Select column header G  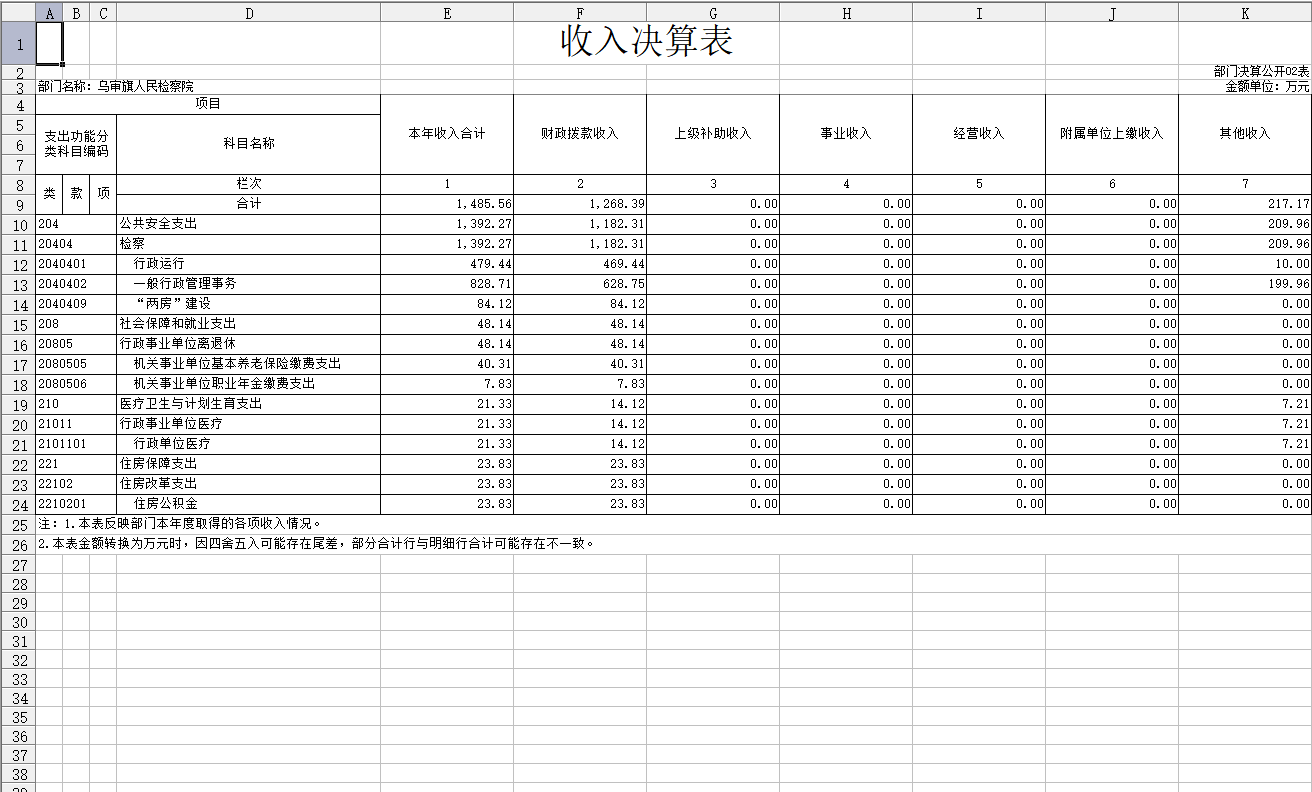713,13
